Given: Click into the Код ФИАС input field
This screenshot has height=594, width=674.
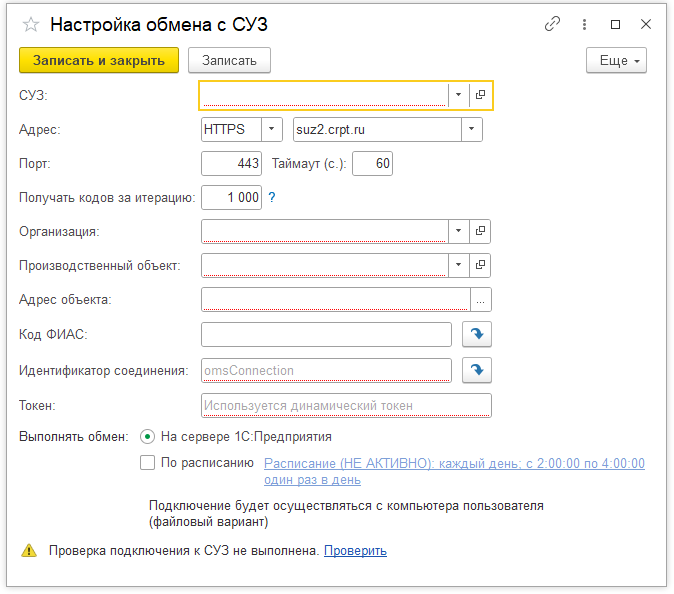Looking at the screenshot, I should coord(326,334).
